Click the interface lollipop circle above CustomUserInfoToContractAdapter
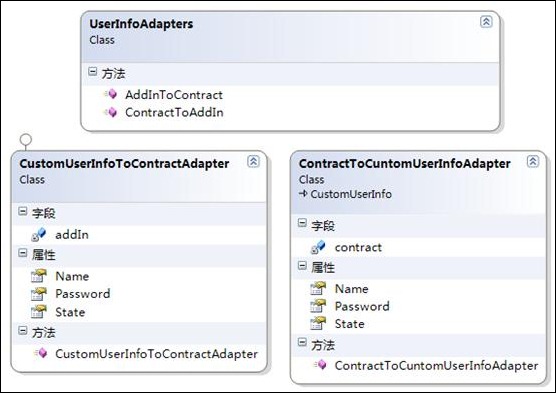The height and width of the screenshot is (393, 556). pyautogui.click(x=26, y=139)
